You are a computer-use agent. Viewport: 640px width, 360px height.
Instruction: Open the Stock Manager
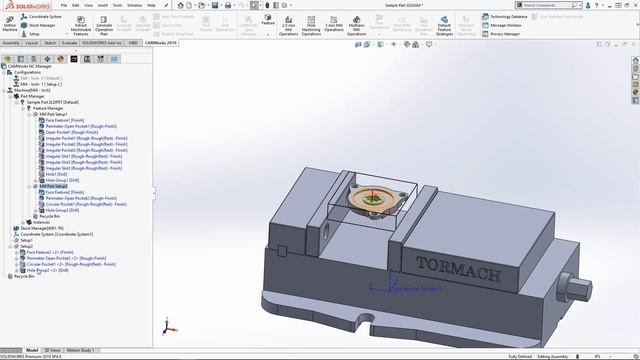38,25
